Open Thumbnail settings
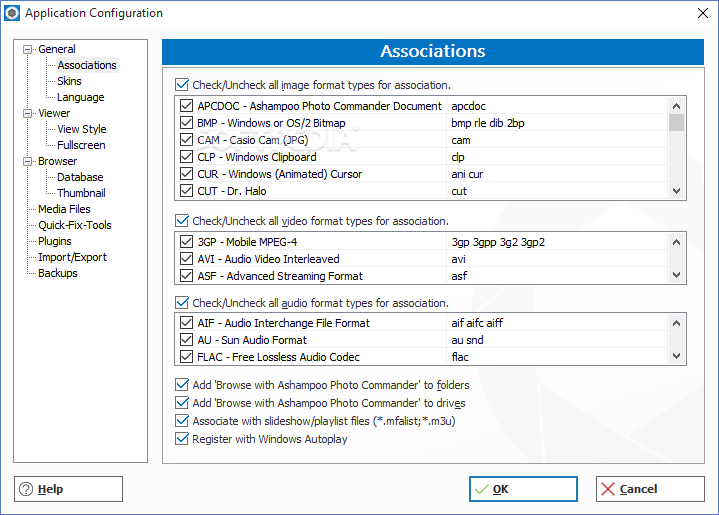Image resolution: width=719 pixels, height=515 pixels. [x=81, y=193]
